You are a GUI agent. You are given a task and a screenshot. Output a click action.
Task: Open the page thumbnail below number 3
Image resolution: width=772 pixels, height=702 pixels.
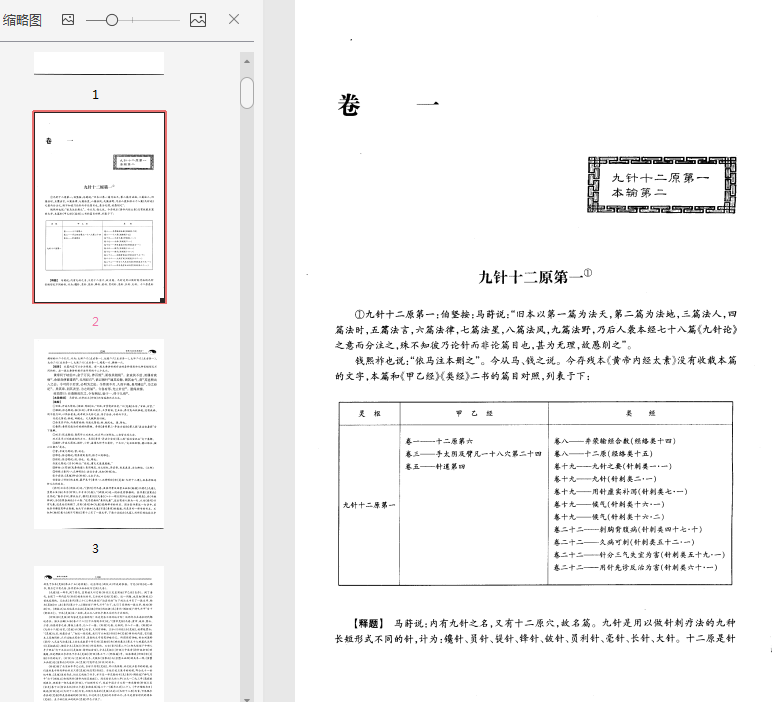tap(99, 634)
